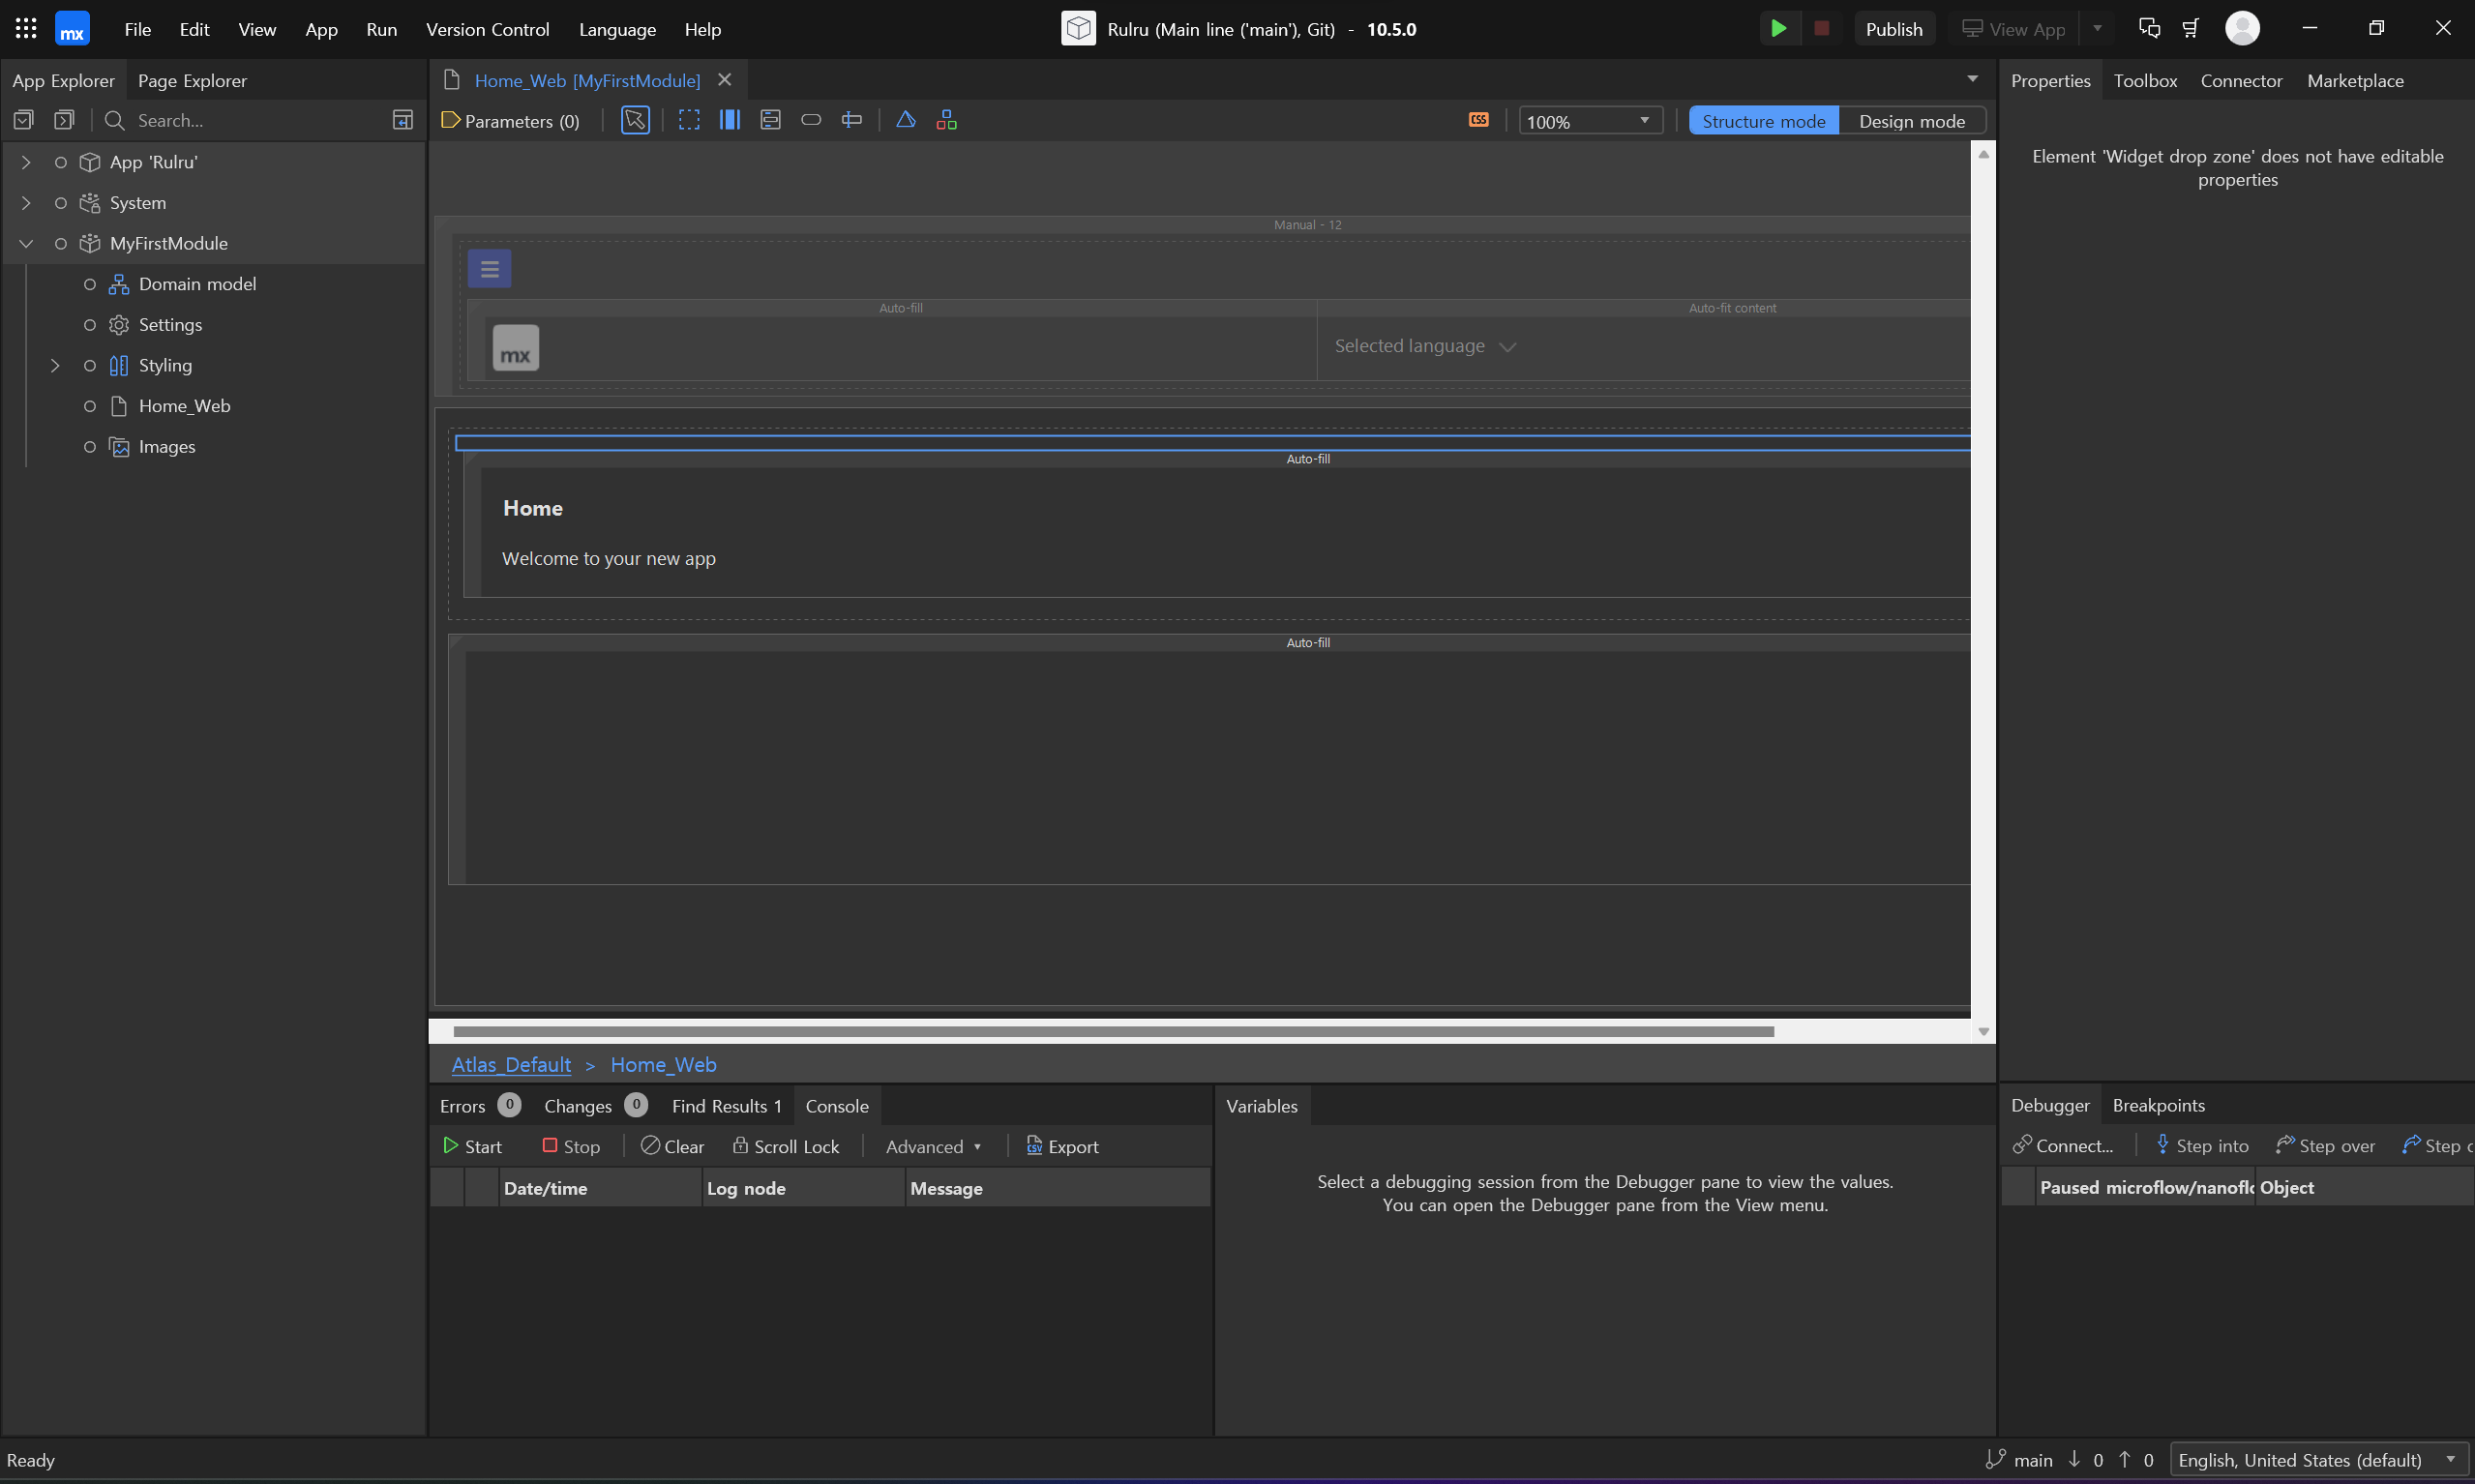This screenshot has height=1484, width=2475.
Task: Collapse the MyFirstModule tree node
Action: (x=26, y=243)
